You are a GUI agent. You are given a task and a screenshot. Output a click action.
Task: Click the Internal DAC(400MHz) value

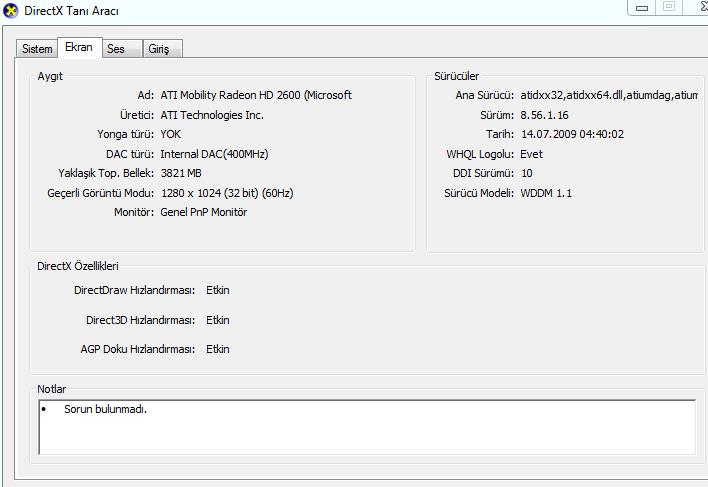point(214,154)
